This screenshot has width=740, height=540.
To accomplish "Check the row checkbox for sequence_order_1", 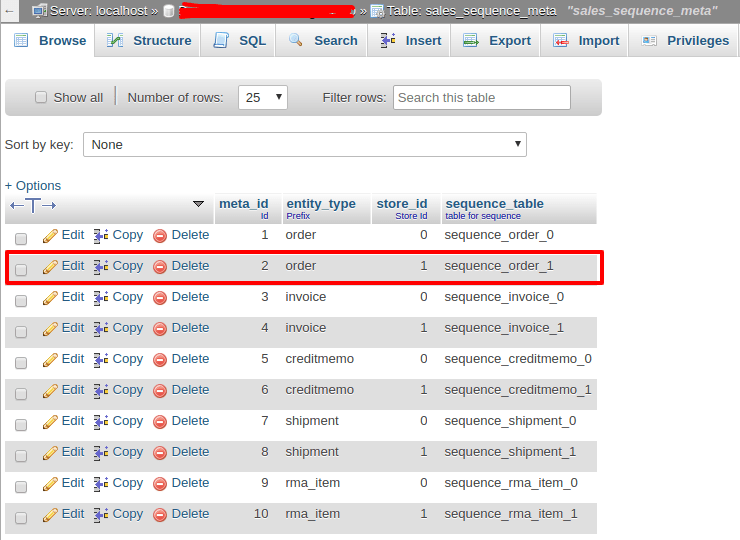I will (21, 270).
